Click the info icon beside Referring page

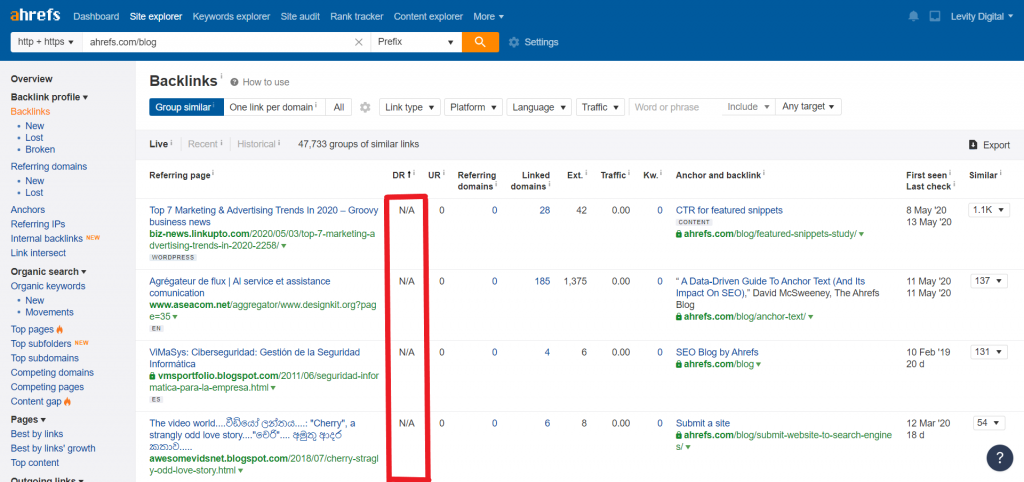(214, 174)
